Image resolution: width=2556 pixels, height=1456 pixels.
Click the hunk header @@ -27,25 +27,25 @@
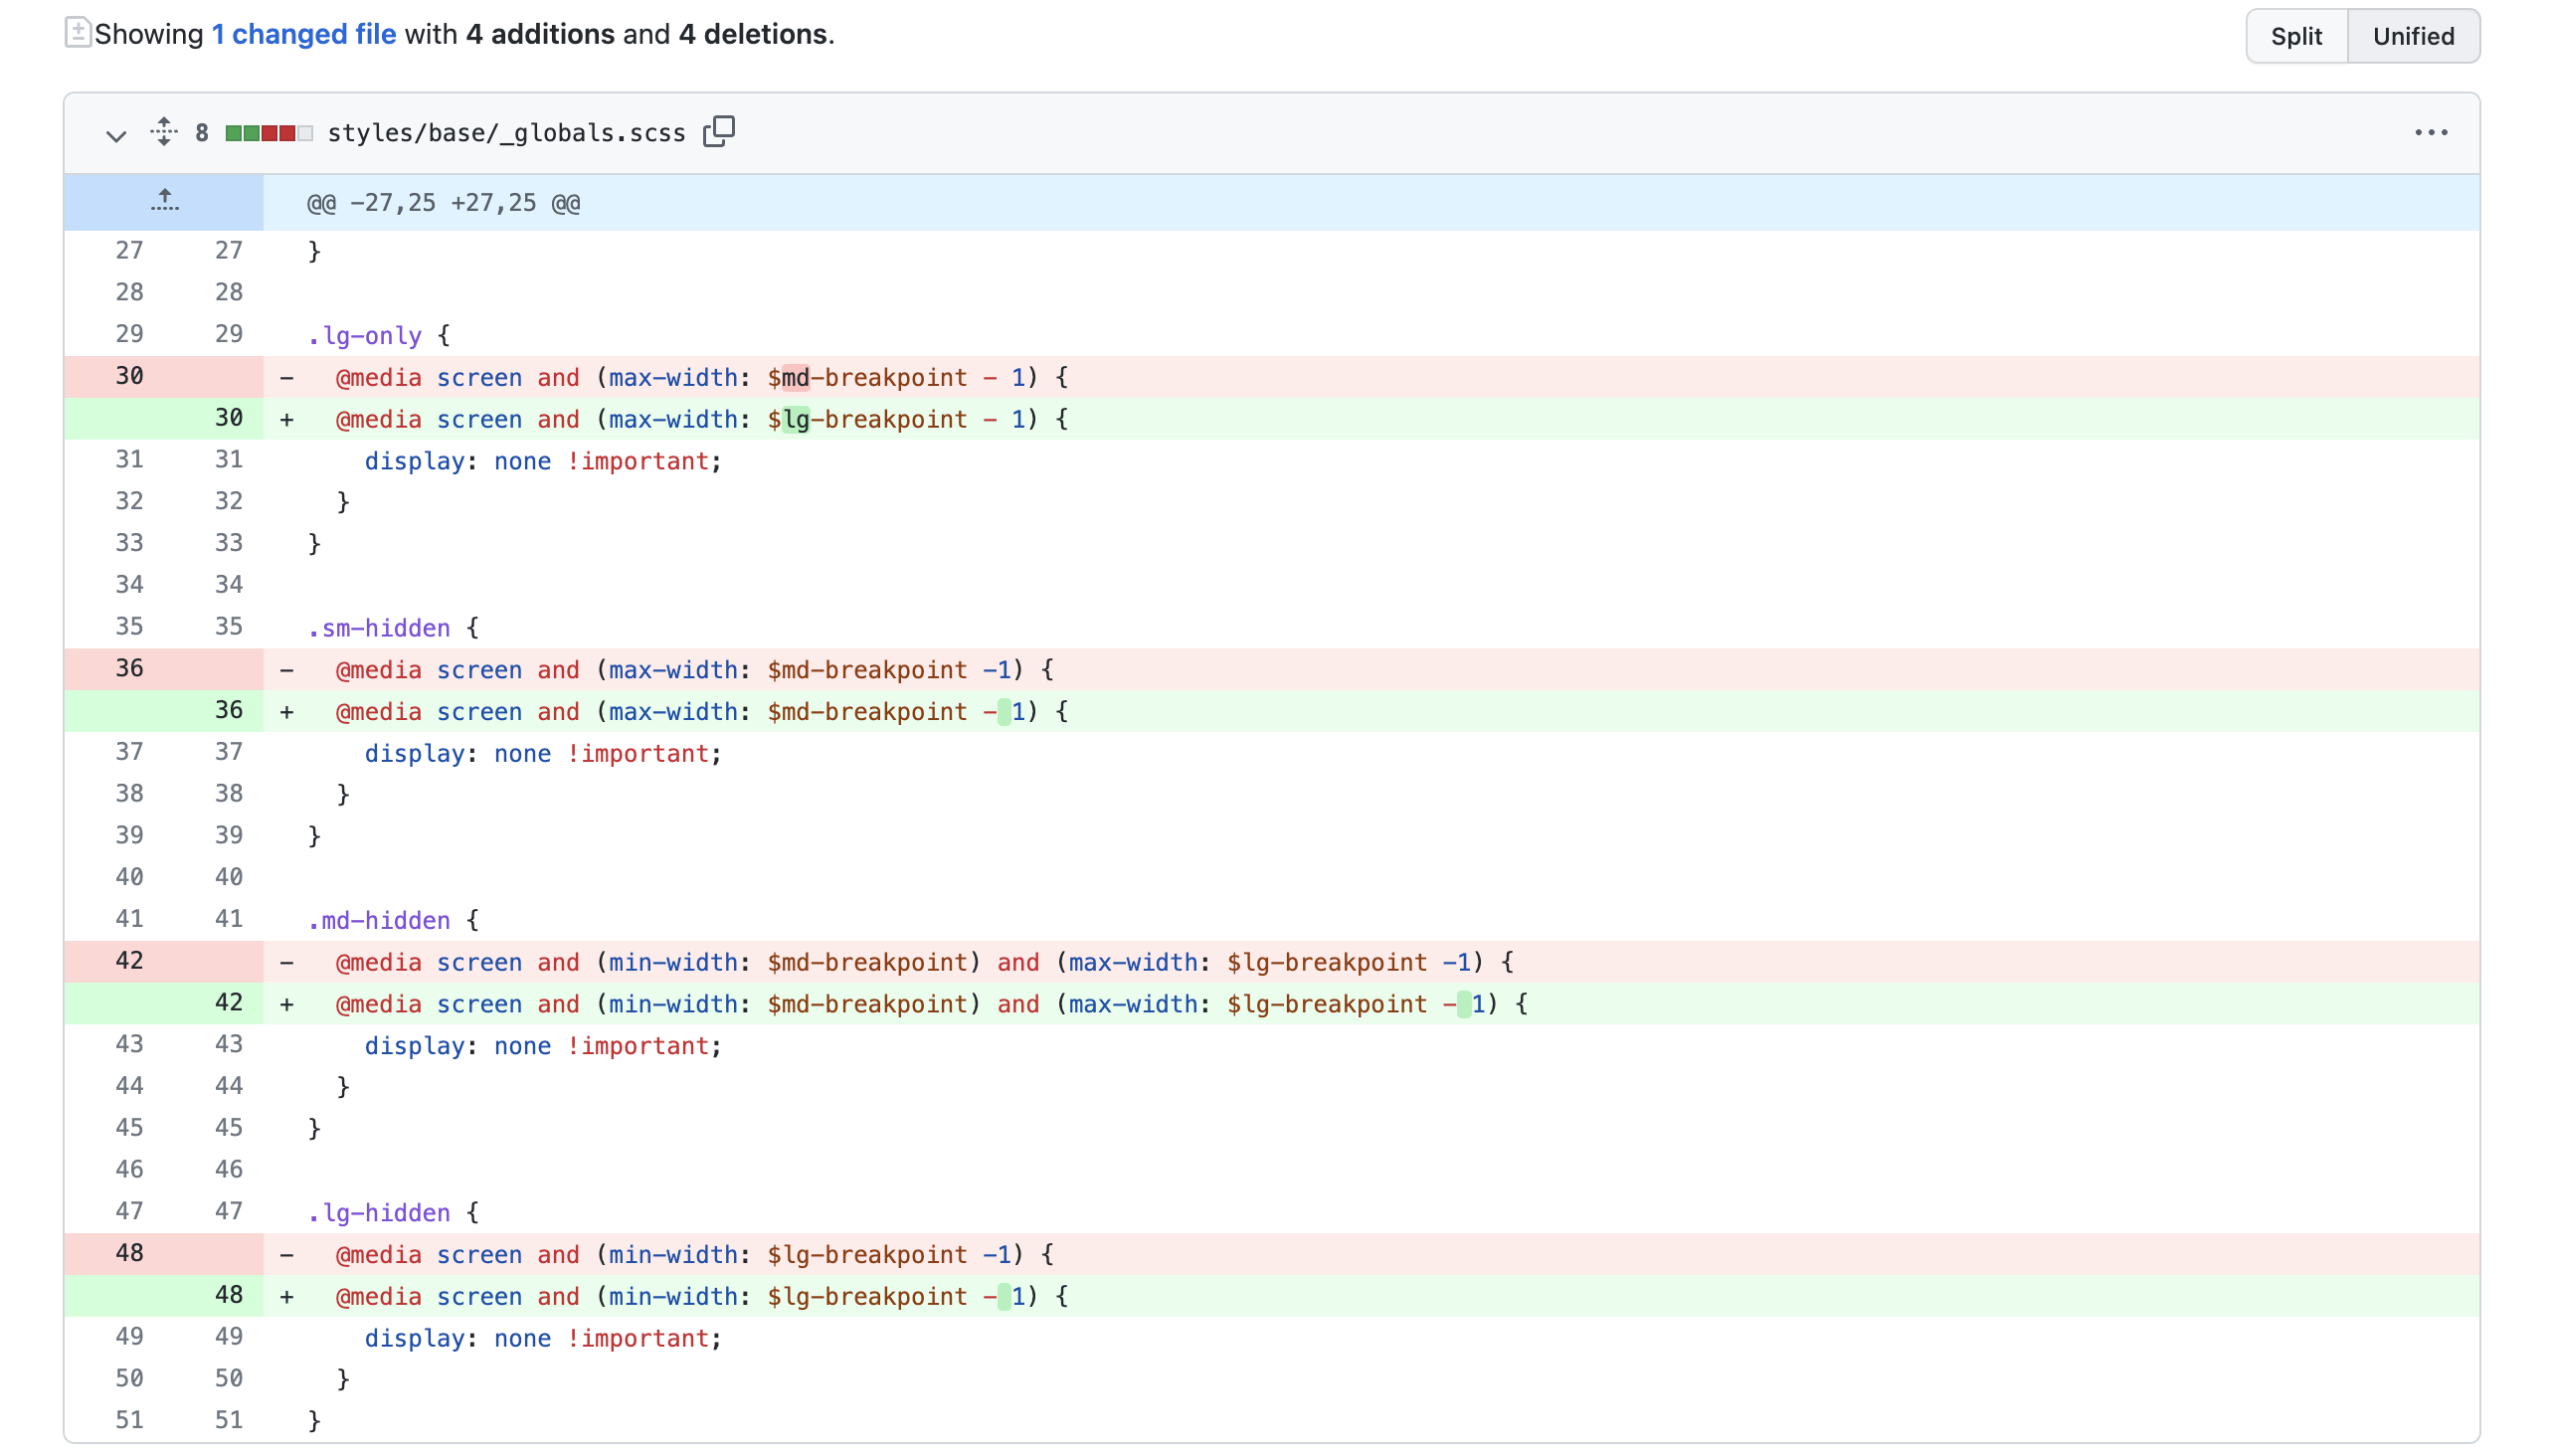(x=443, y=203)
